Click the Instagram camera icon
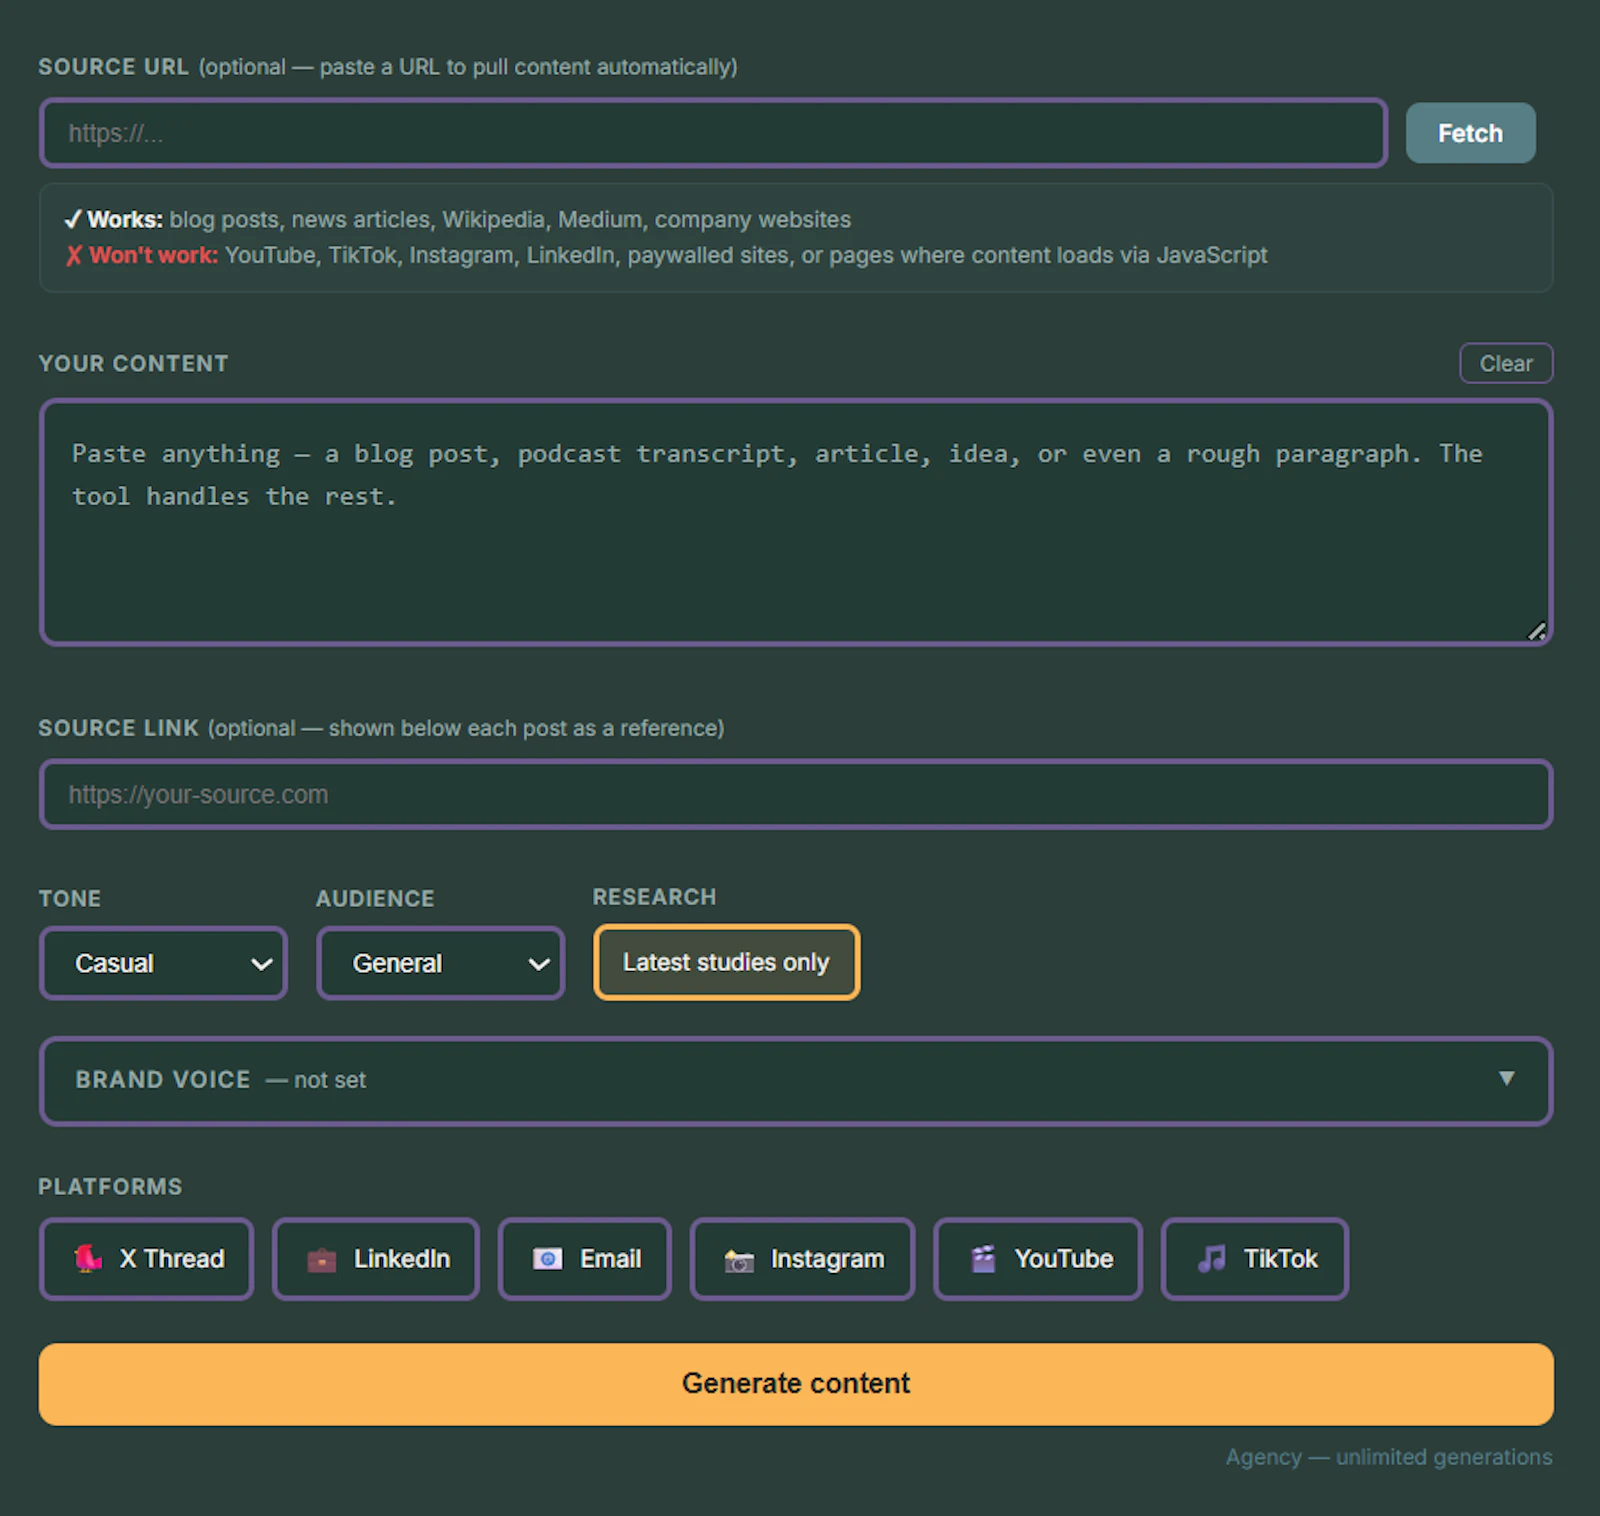 tap(739, 1260)
